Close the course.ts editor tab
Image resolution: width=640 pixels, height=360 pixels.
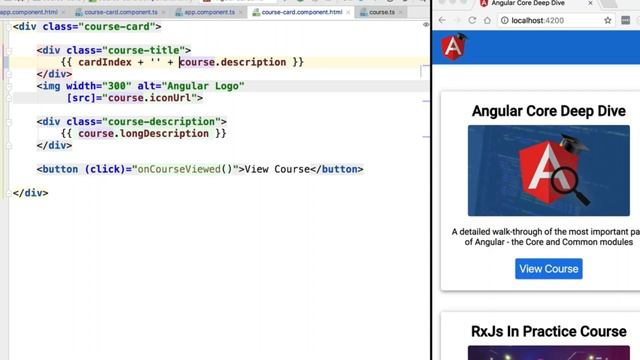[400, 12]
